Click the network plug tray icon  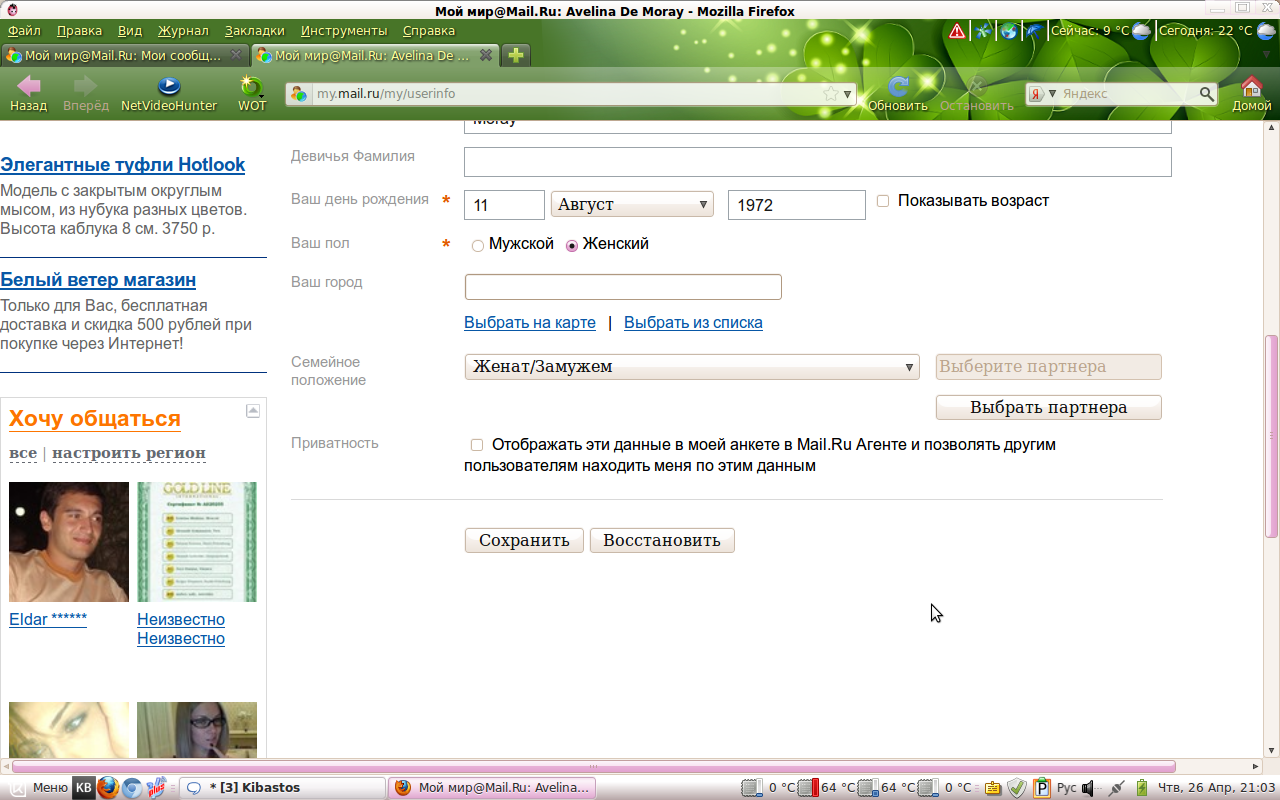1117,788
